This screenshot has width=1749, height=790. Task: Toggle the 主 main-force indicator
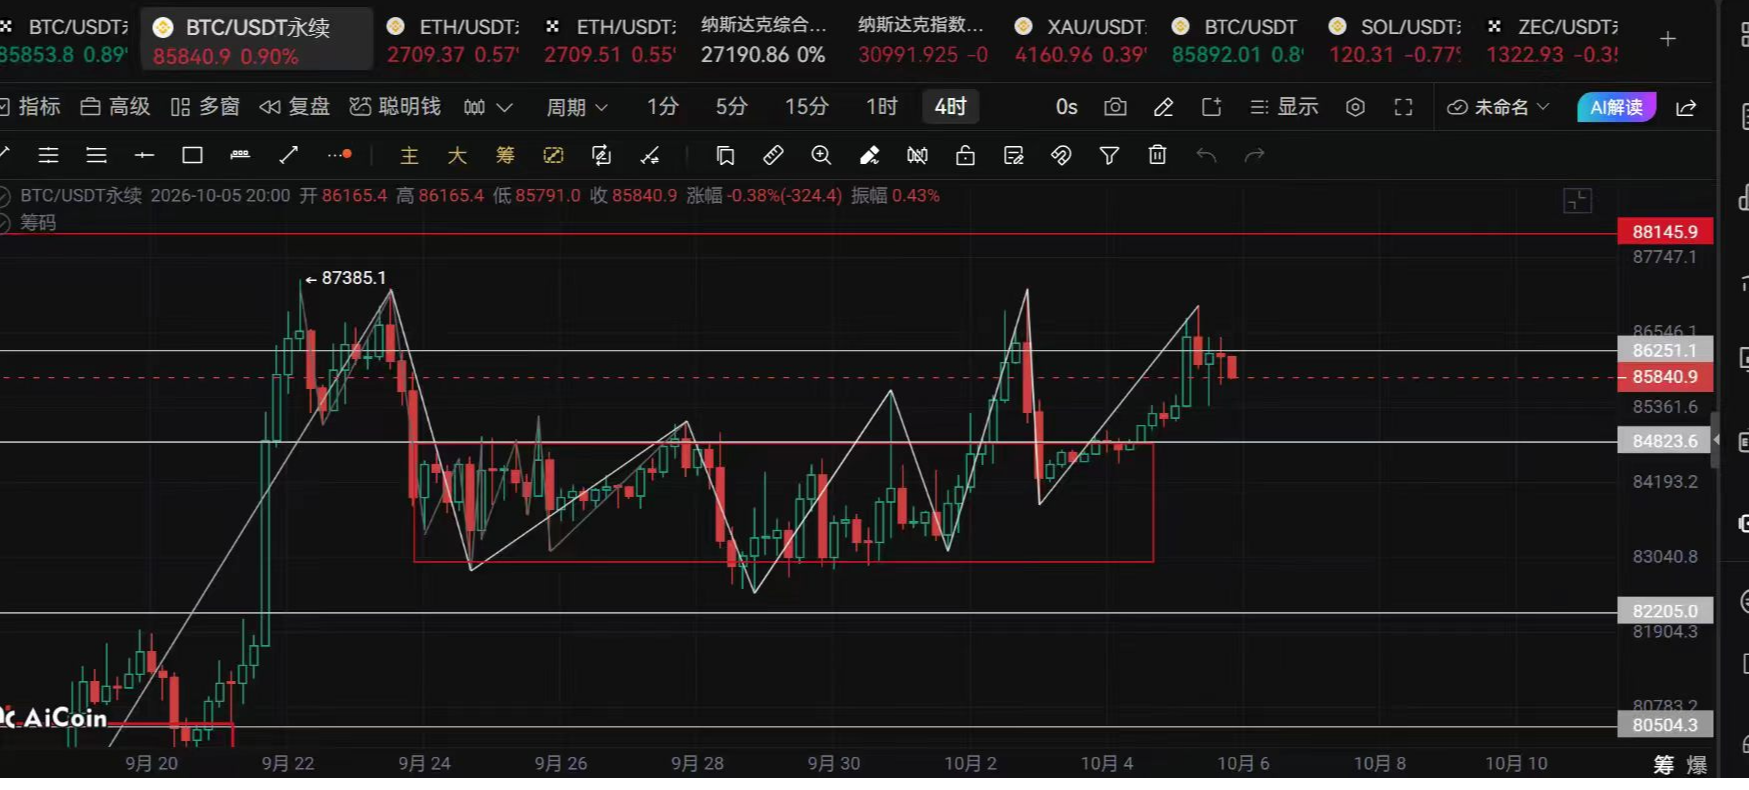coord(409,155)
